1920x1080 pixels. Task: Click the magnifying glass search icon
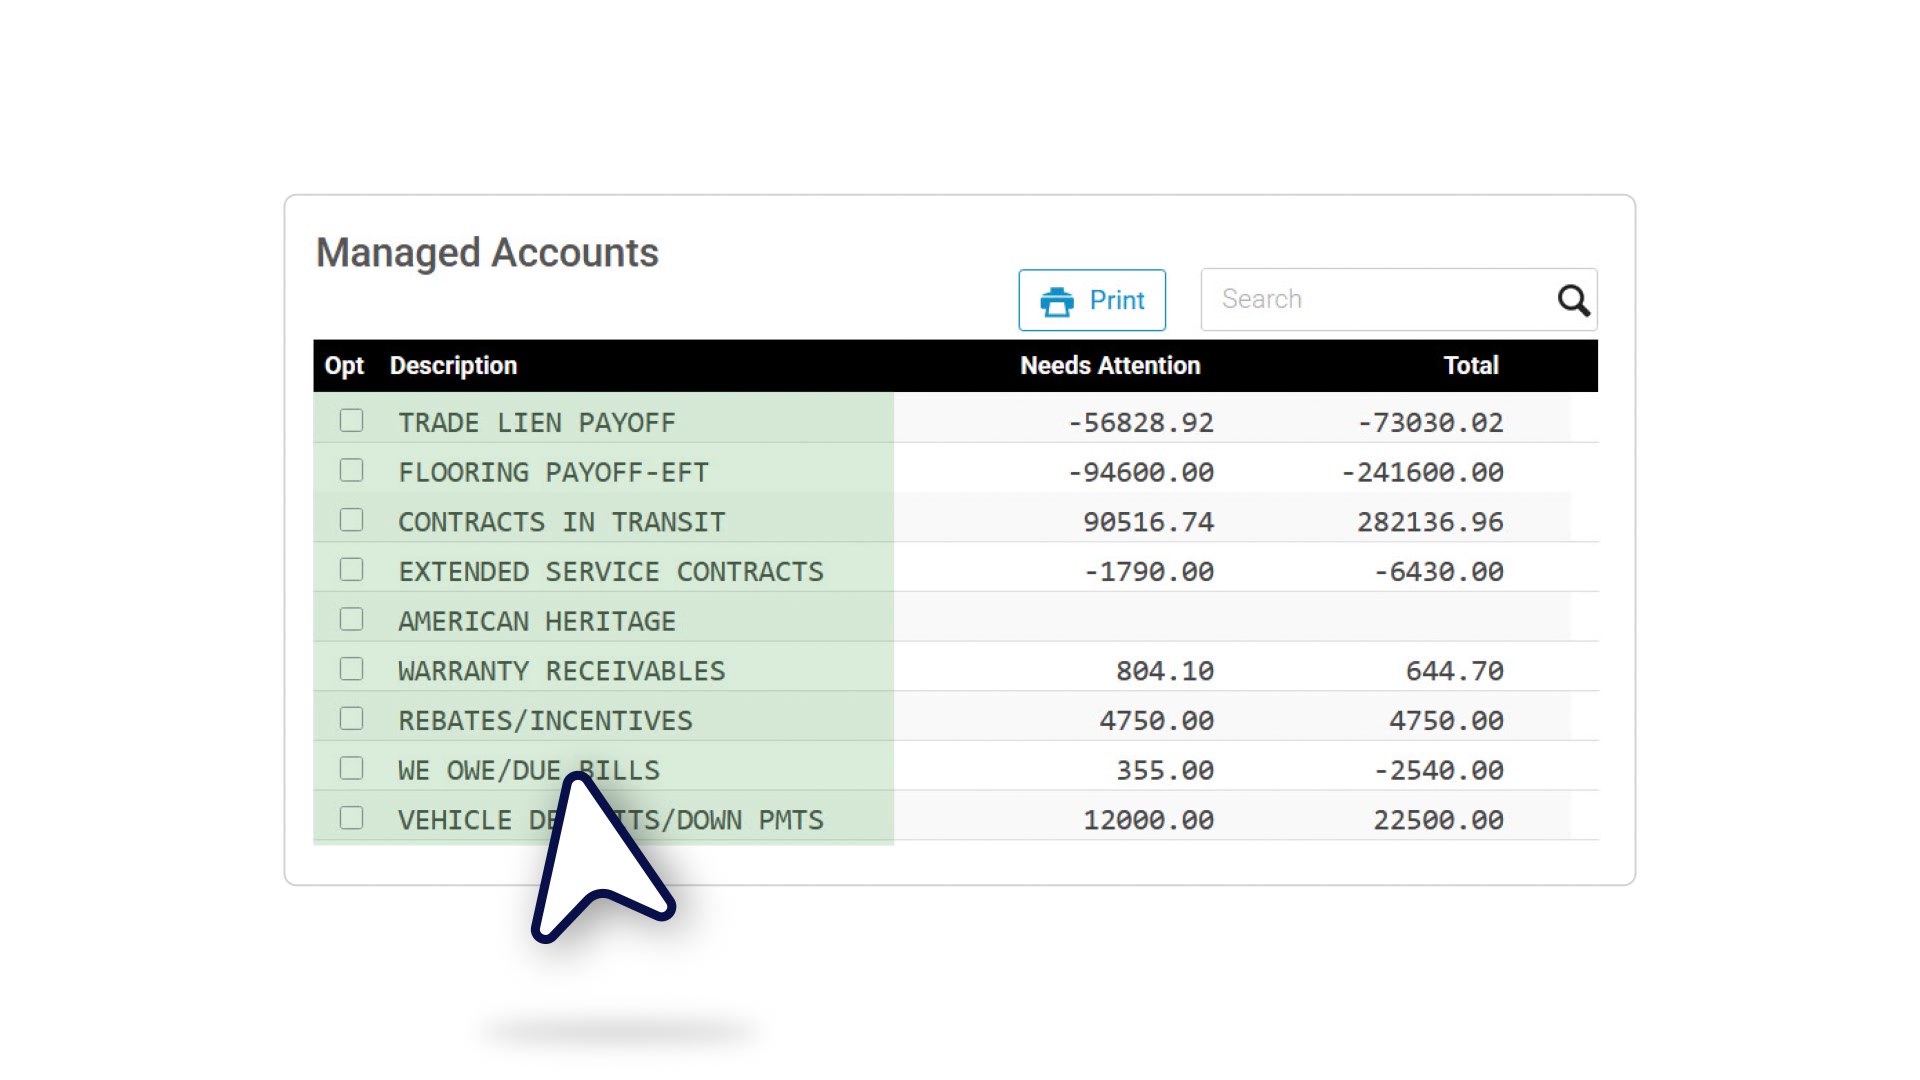[x=1572, y=299]
